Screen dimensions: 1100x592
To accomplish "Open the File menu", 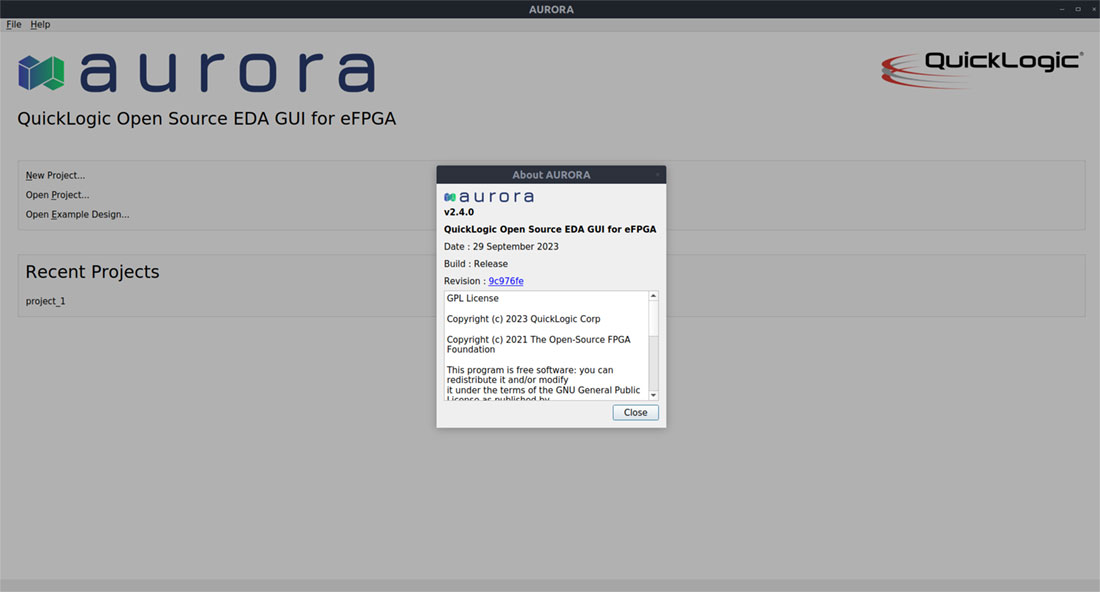I will pyautogui.click(x=14, y=25).
